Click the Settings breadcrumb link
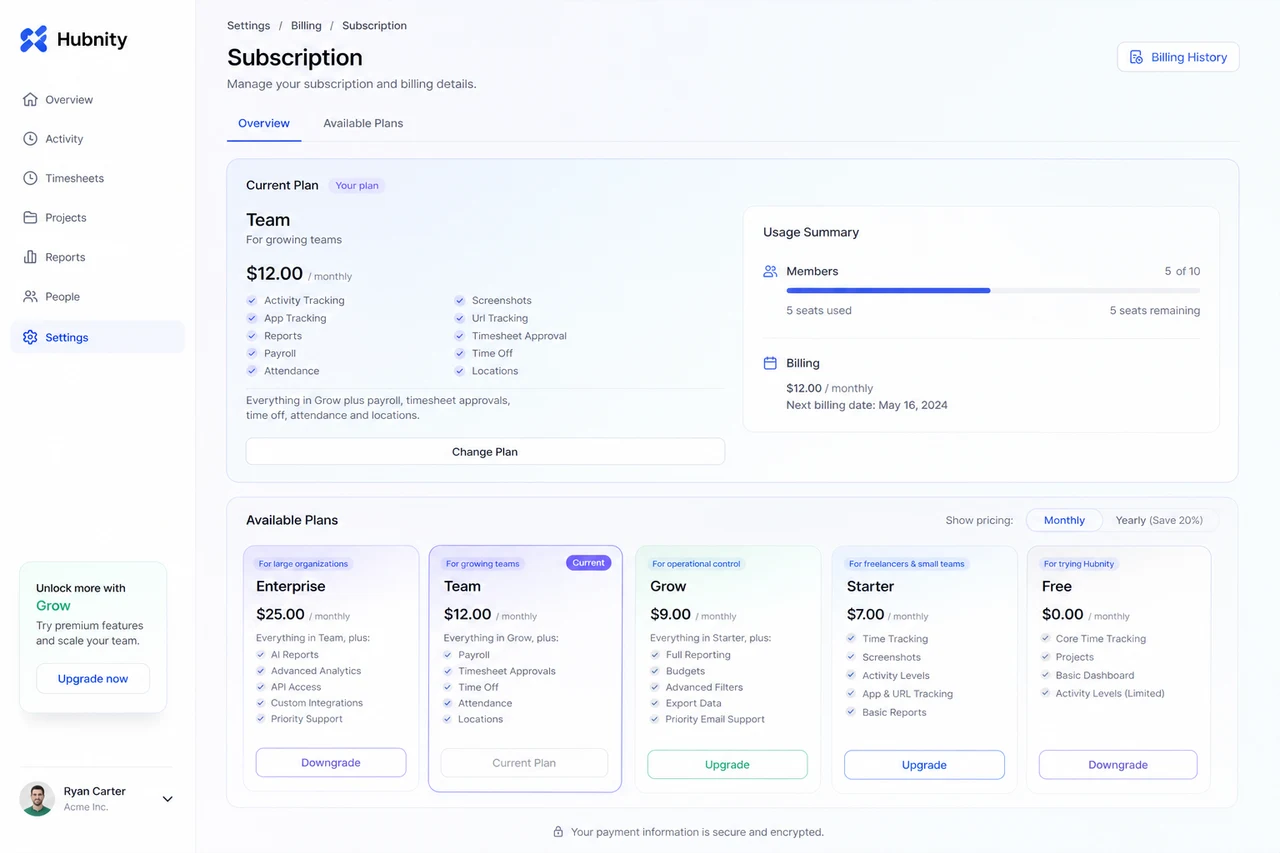Viewport: 1280px width, 853px height. (249, 26)
